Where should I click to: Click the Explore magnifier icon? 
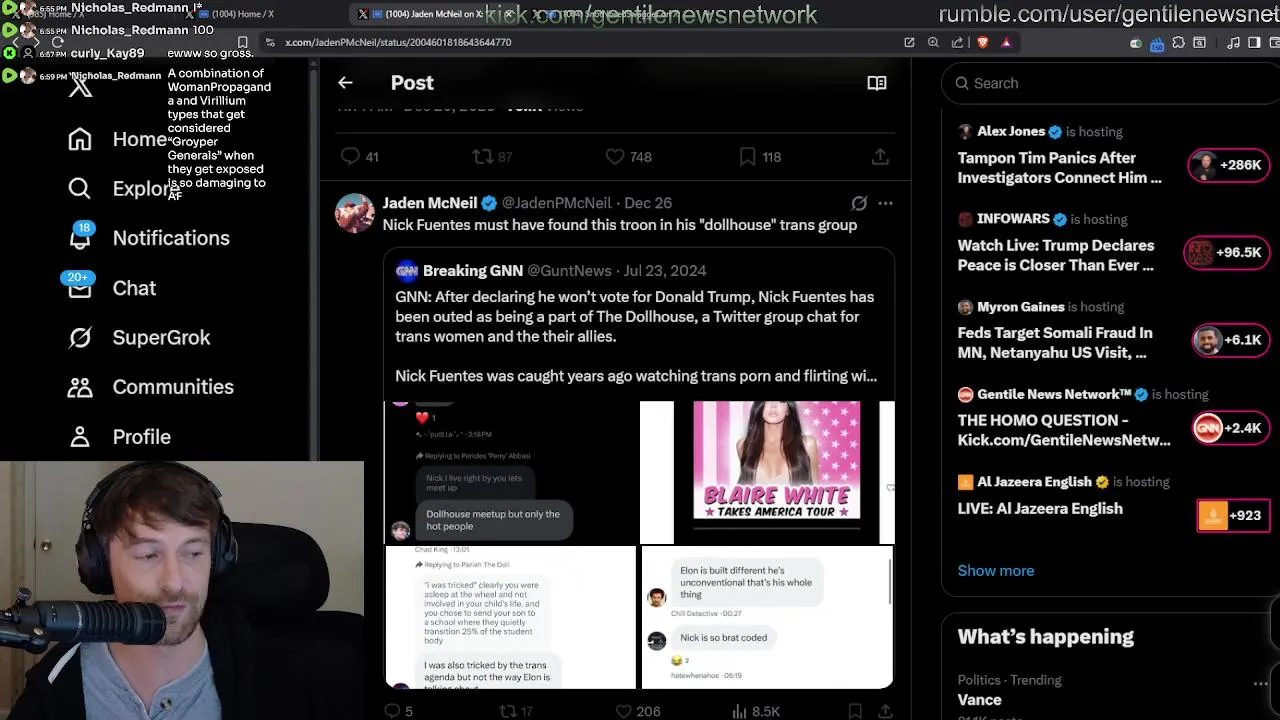pos(80,188)
